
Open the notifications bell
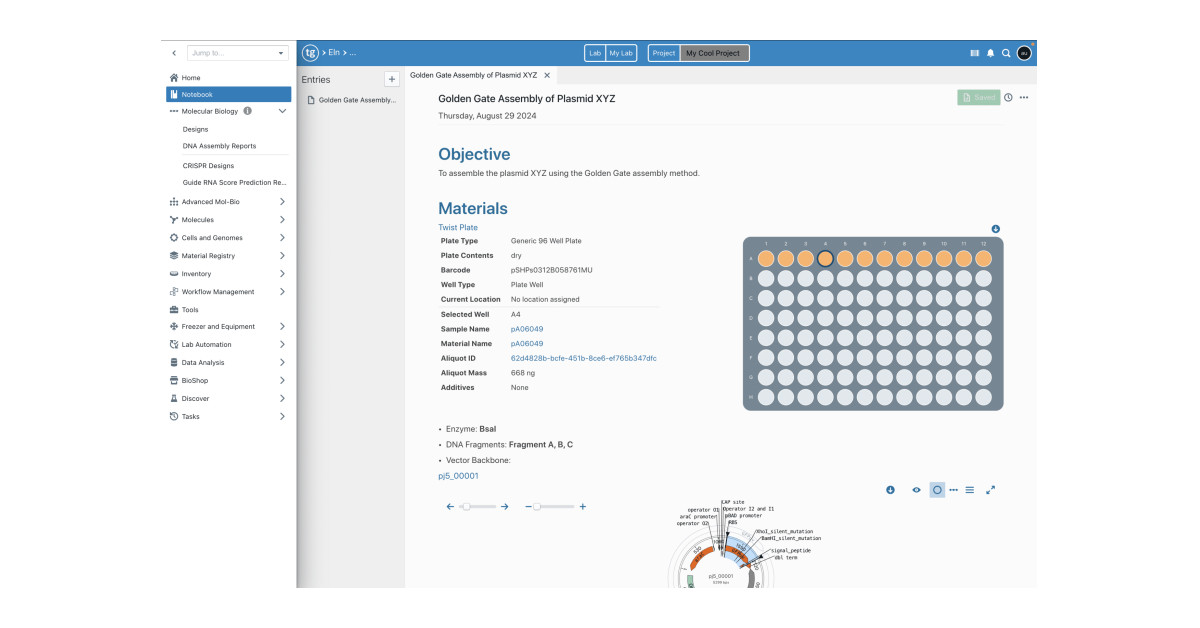pos(991,53)
